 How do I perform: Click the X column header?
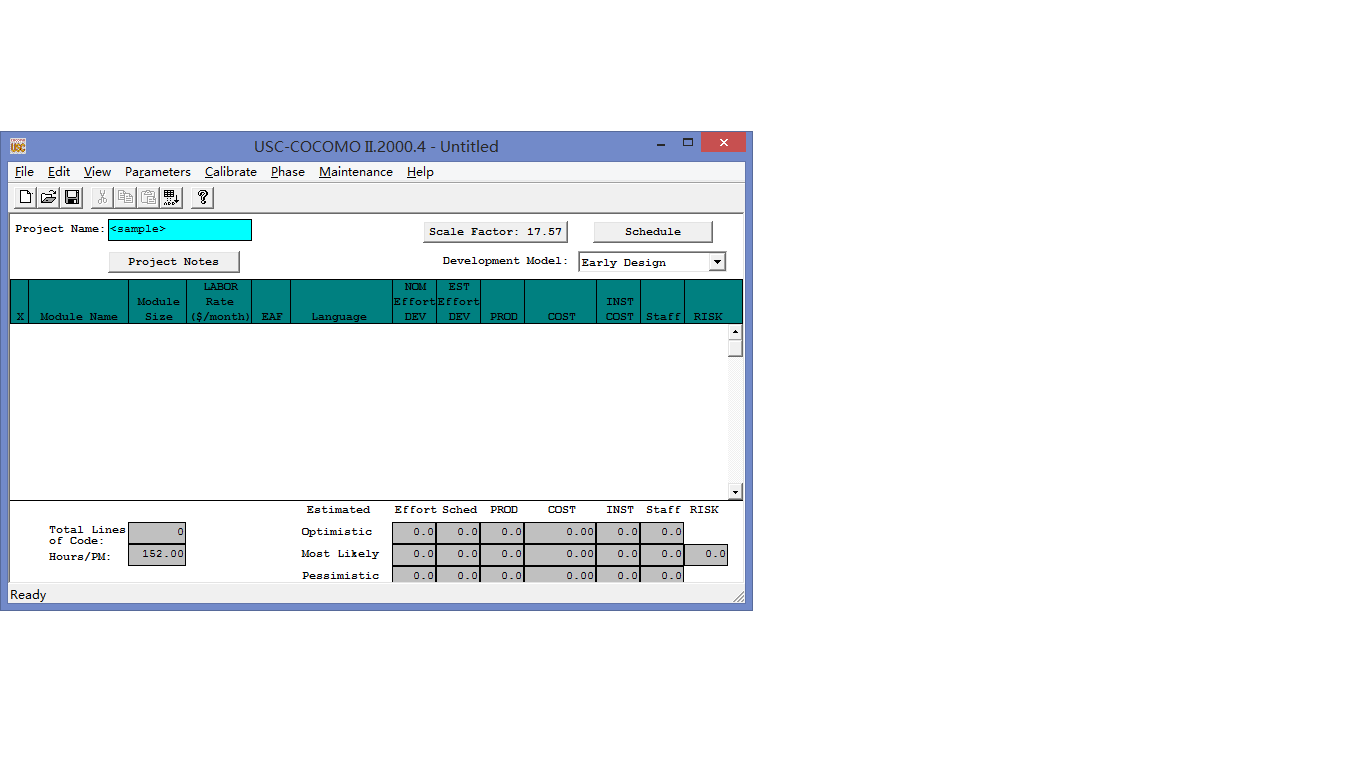20,302
